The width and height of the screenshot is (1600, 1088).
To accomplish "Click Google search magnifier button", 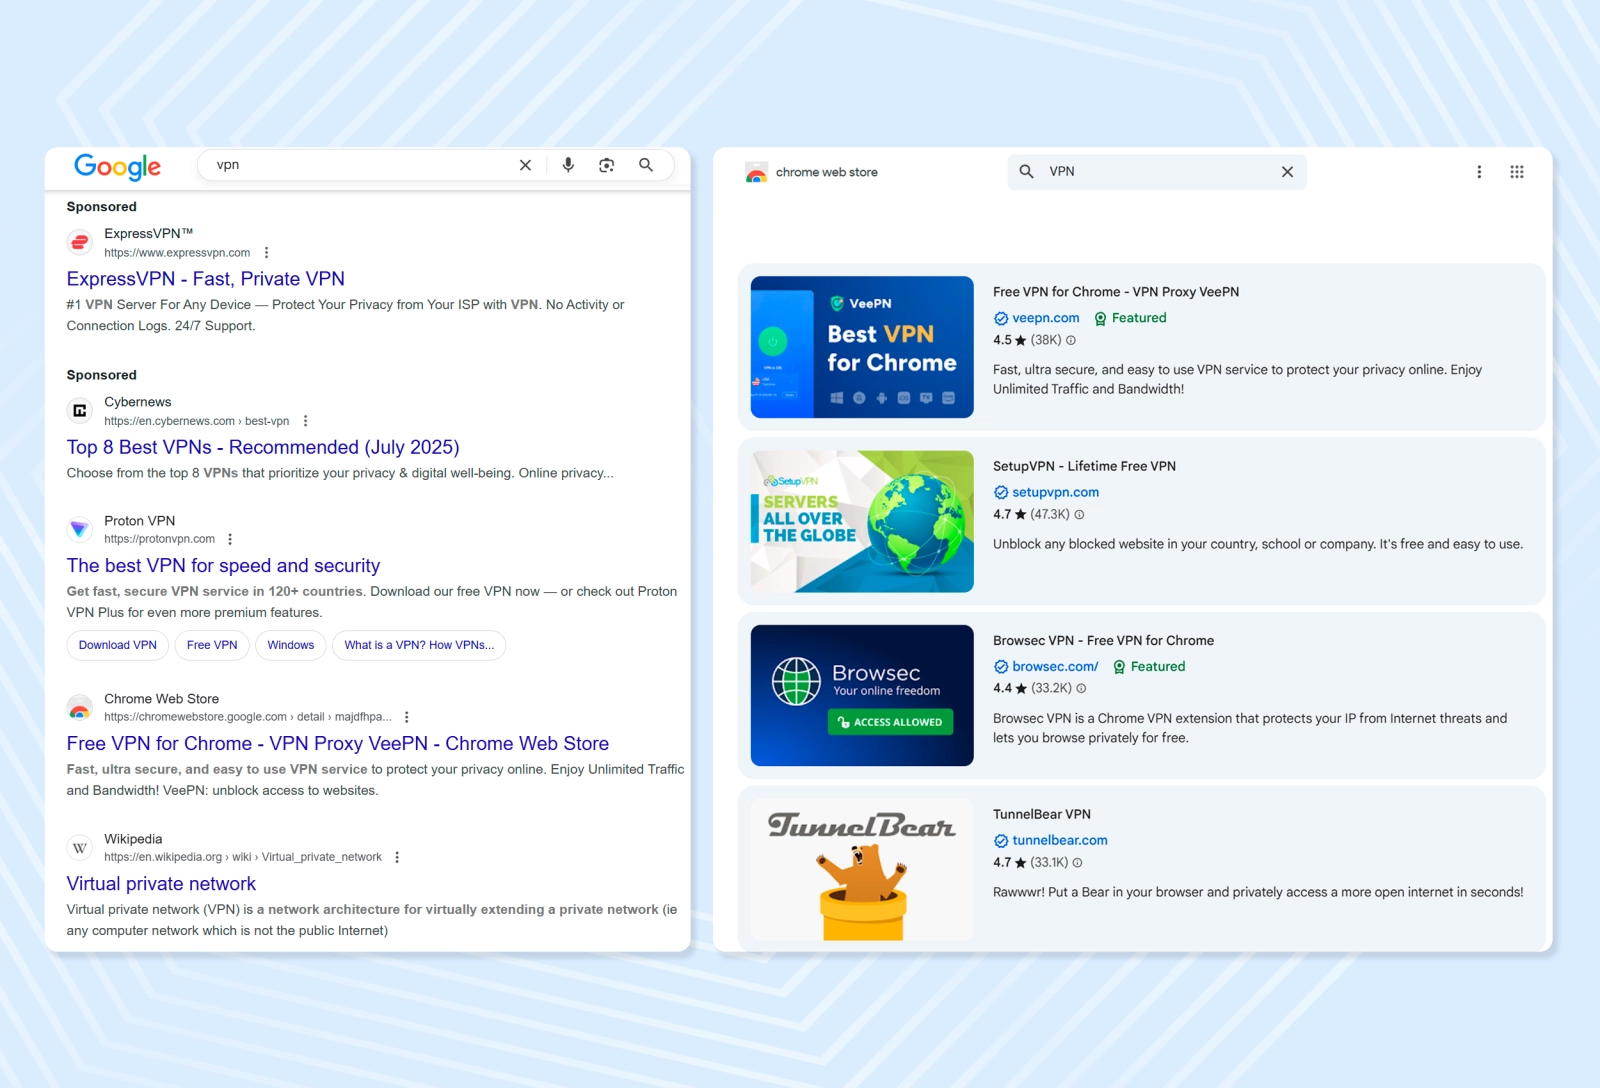I will 646,165.
